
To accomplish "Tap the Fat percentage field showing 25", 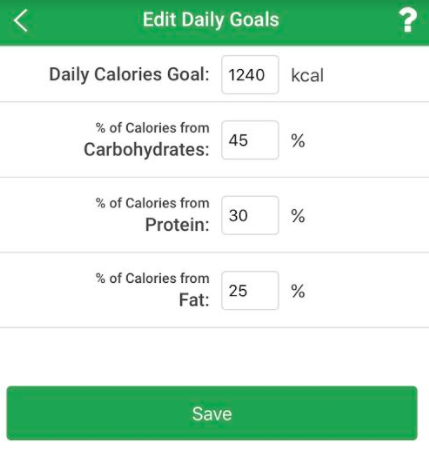I will [250, 291].
